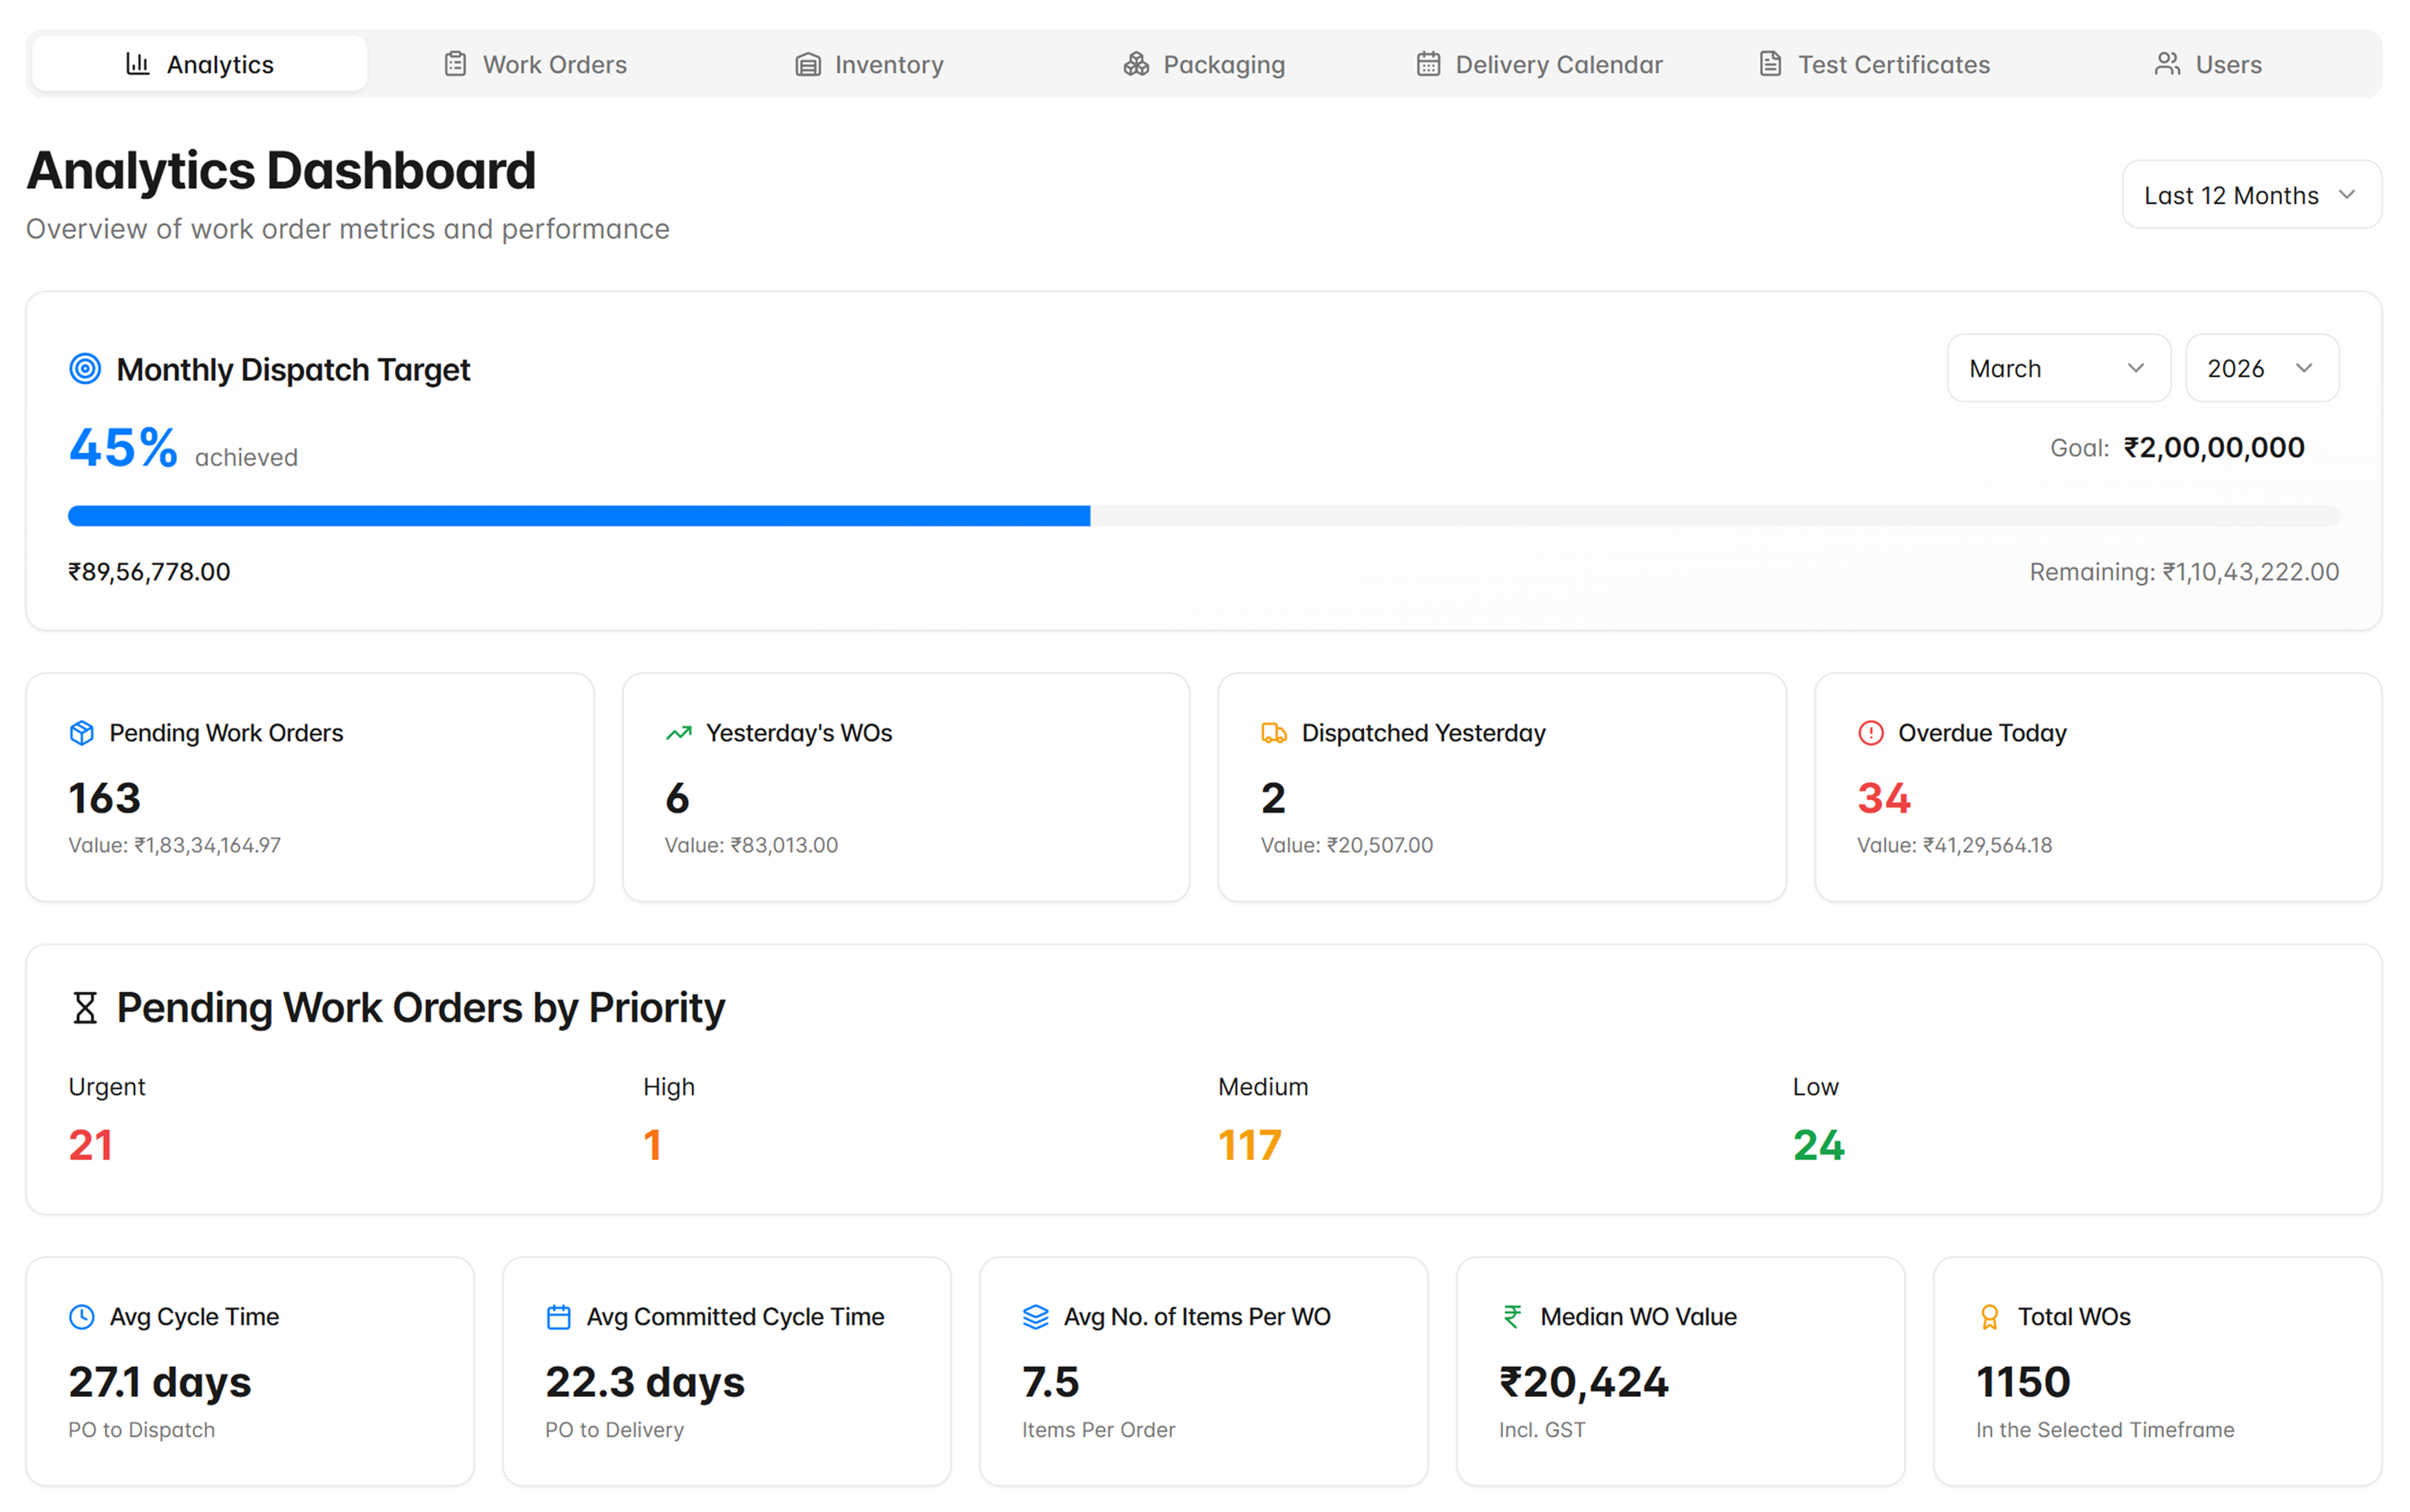The image size is (2410, 1512).
Task: Click the Median WO Value rupee icon
Action: point(1512,1316)
